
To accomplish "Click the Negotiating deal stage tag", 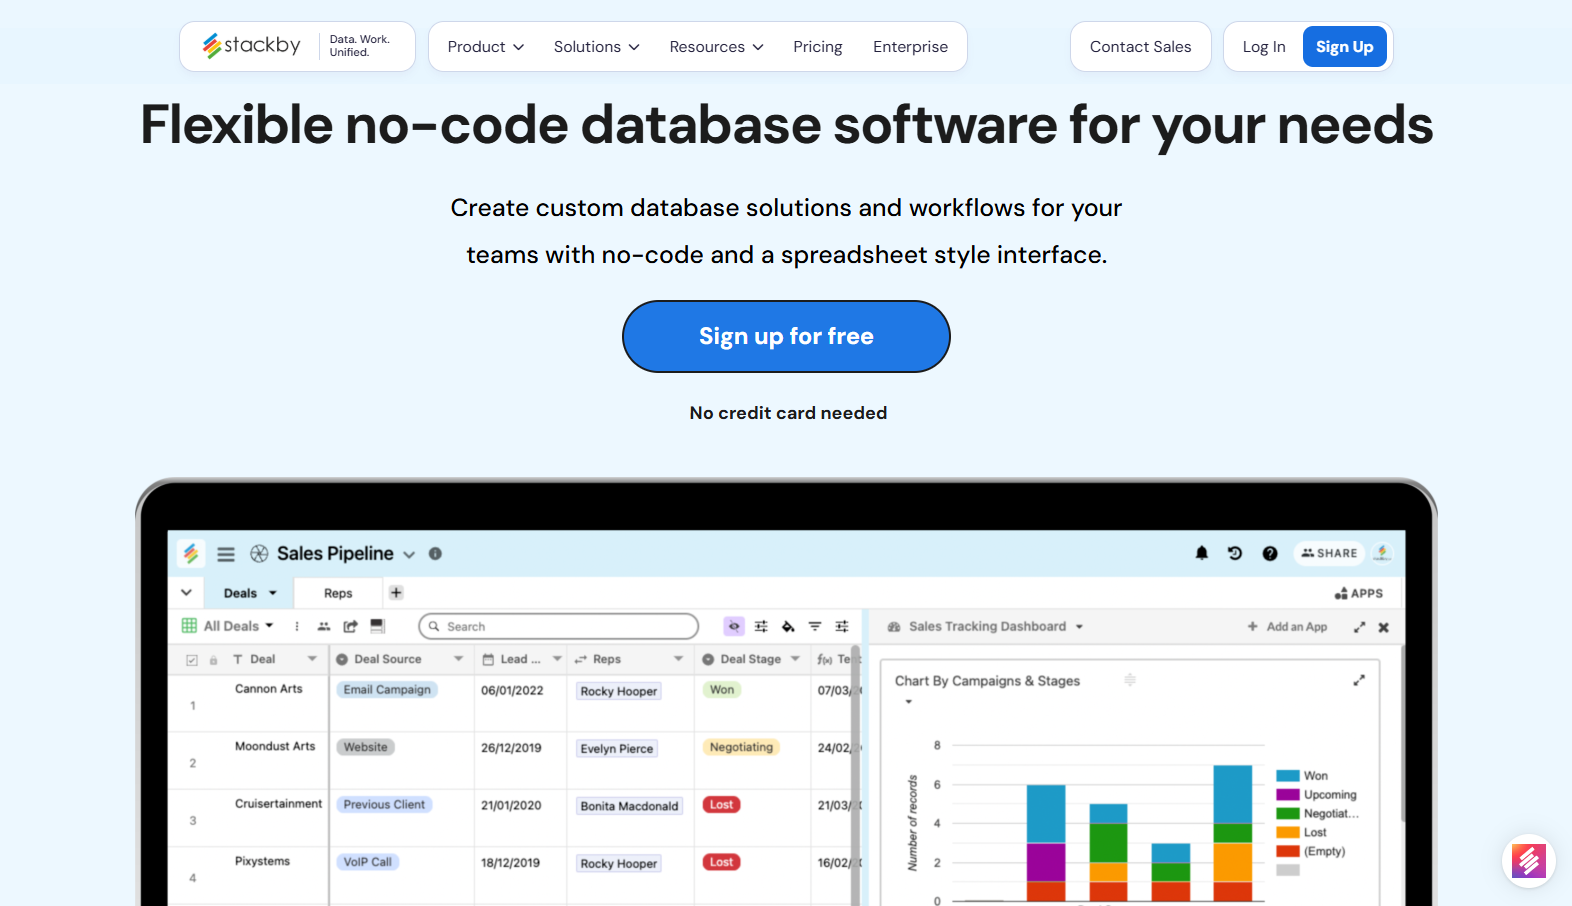I will [741, 747].
